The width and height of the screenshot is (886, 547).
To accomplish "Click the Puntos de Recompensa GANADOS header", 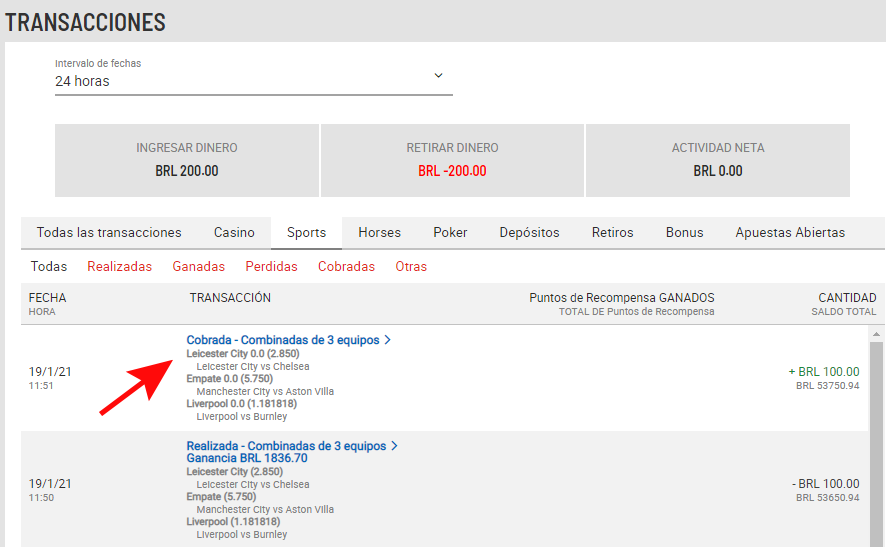I will (x=622, y=298).
